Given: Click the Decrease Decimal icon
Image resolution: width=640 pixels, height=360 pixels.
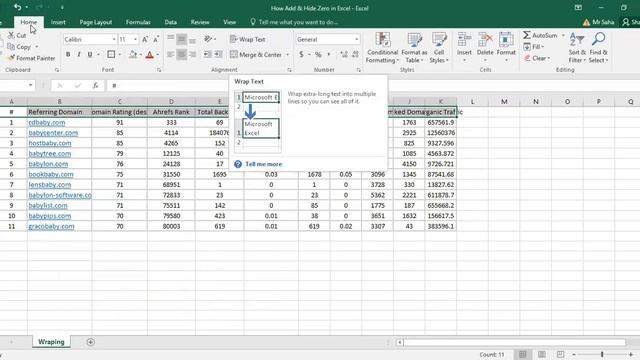Looking at the screenshot, I should click(355, 54).
